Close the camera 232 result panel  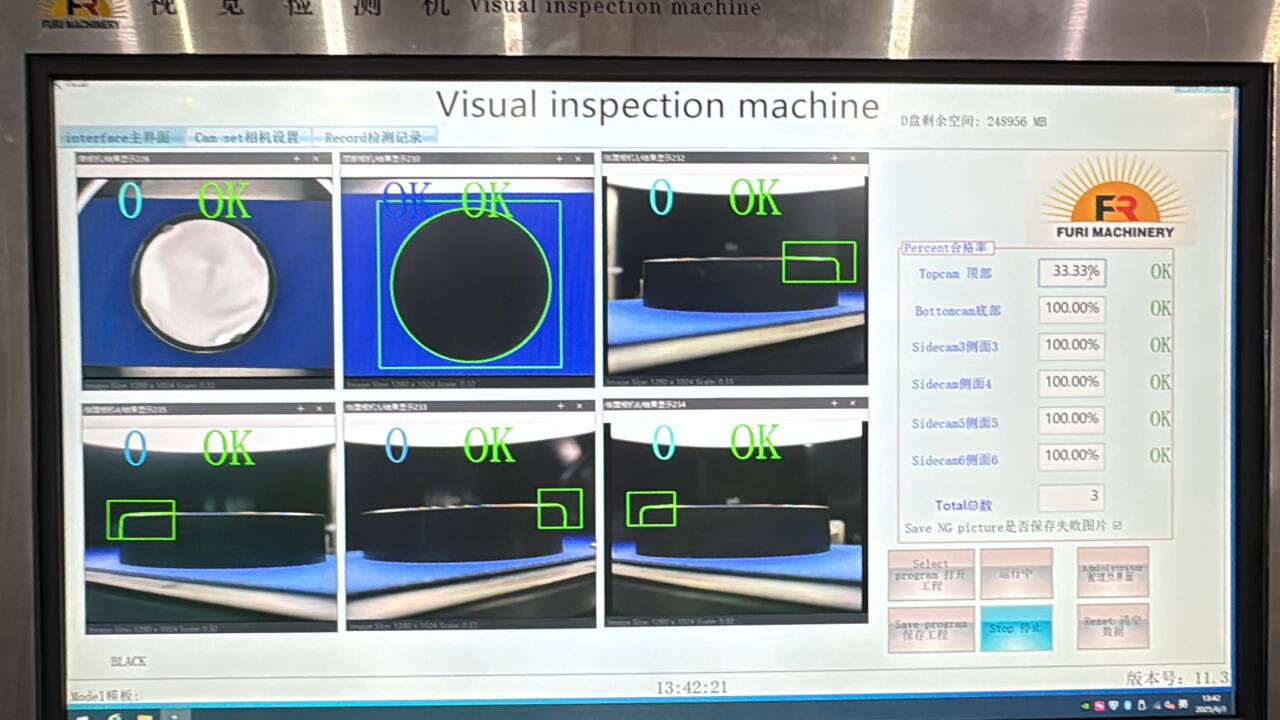point(854,158)
